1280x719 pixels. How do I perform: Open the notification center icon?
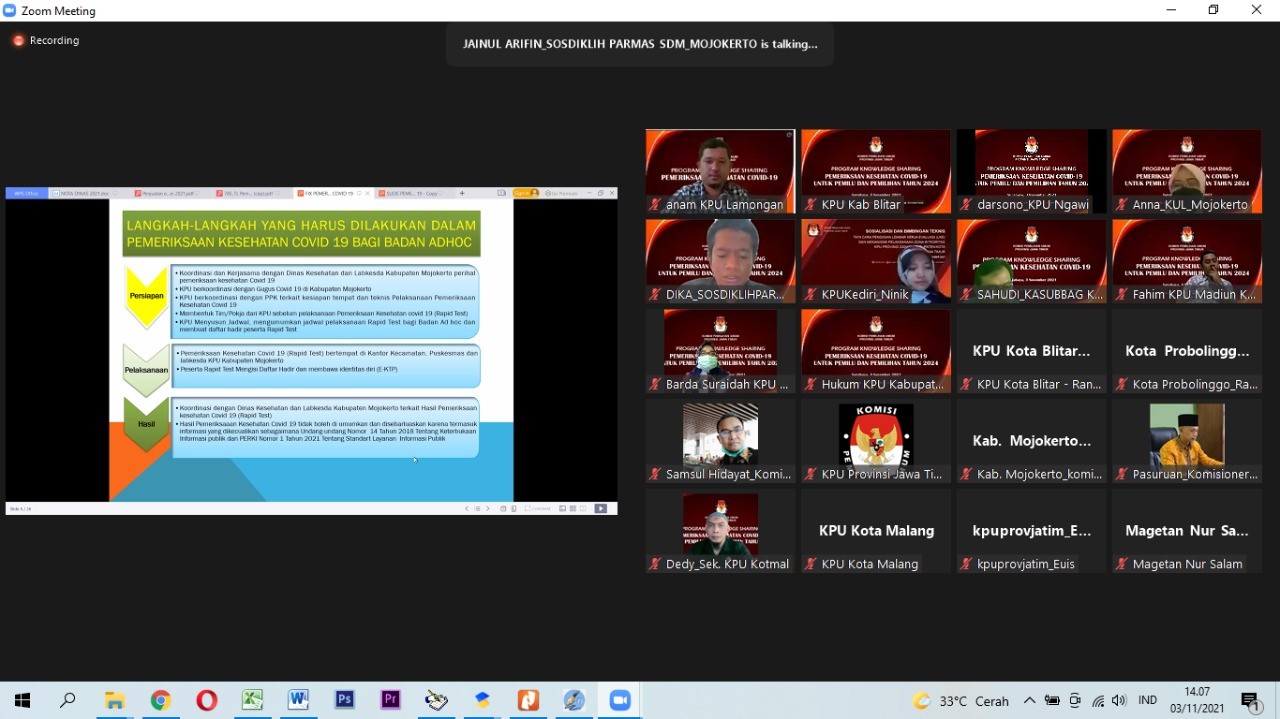point(1250,701)
